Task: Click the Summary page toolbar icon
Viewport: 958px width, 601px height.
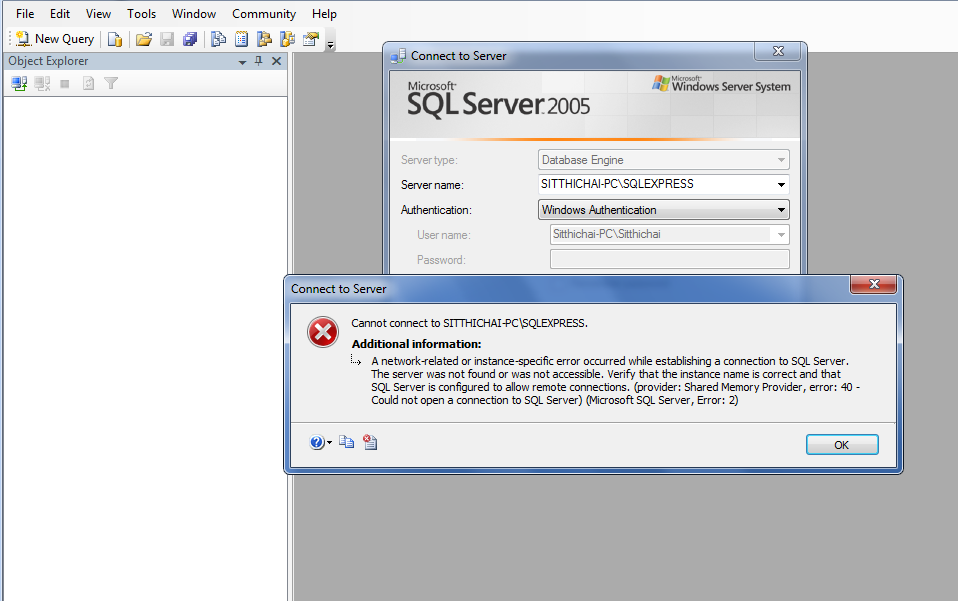Action: 241,39
